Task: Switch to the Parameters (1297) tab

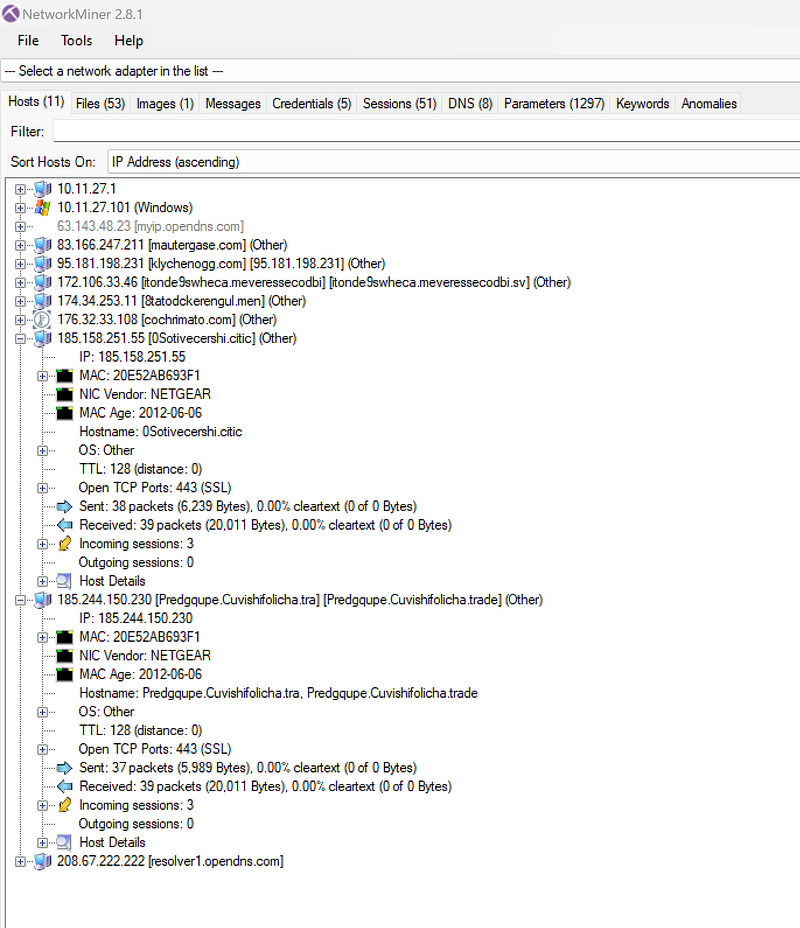Action: pyautogui.click(x=554, y=104)
